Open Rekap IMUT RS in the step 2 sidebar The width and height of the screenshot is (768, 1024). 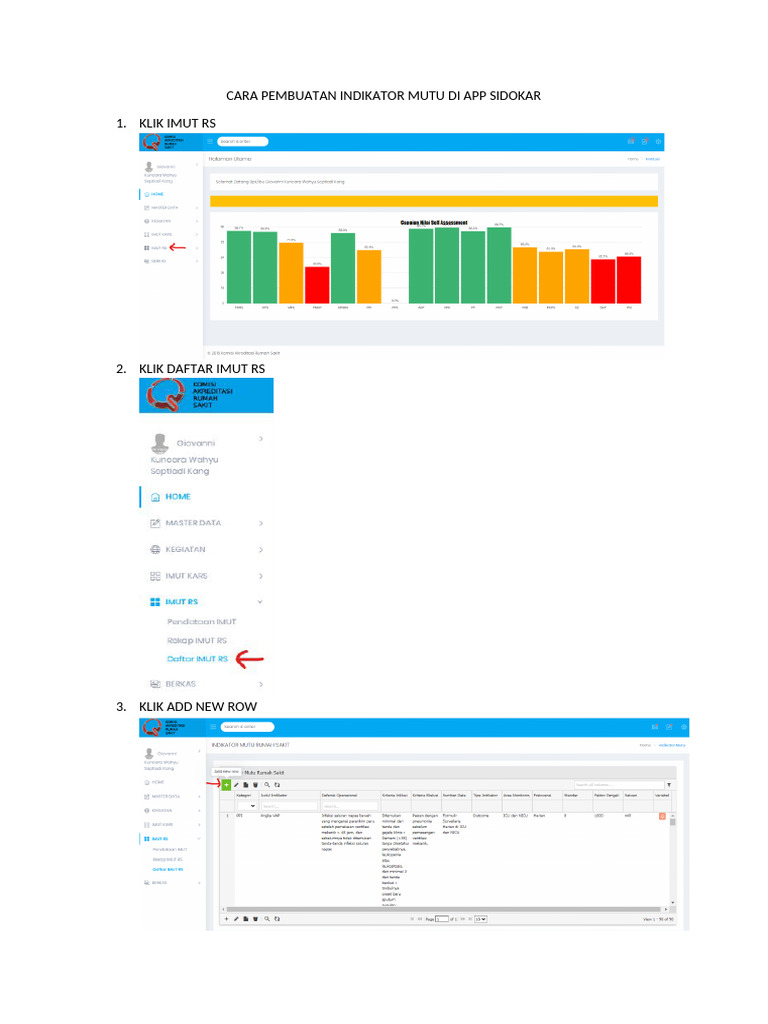tap(197, 641)
